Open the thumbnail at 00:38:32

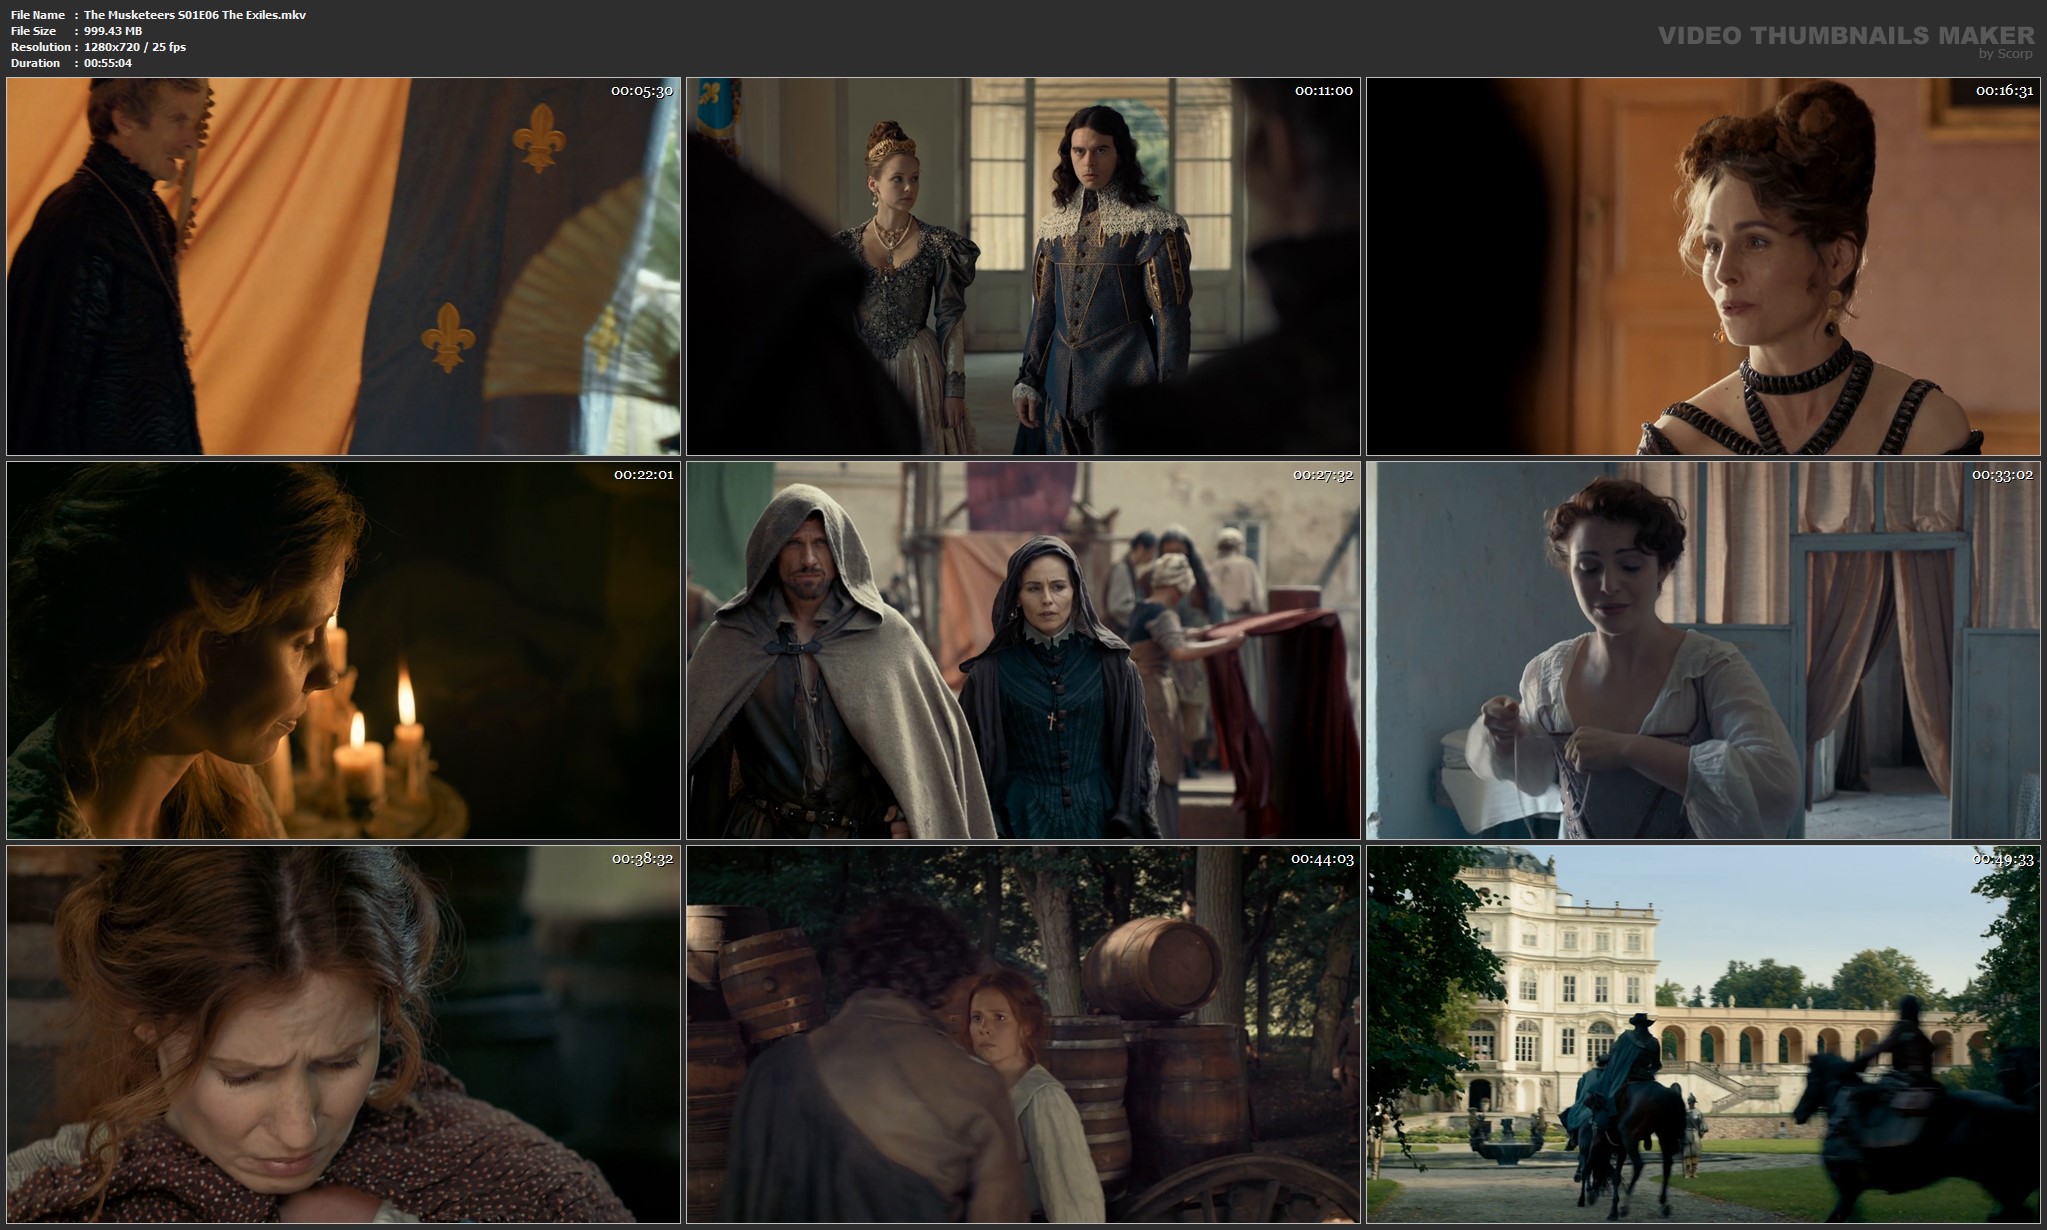[343, 1034]
